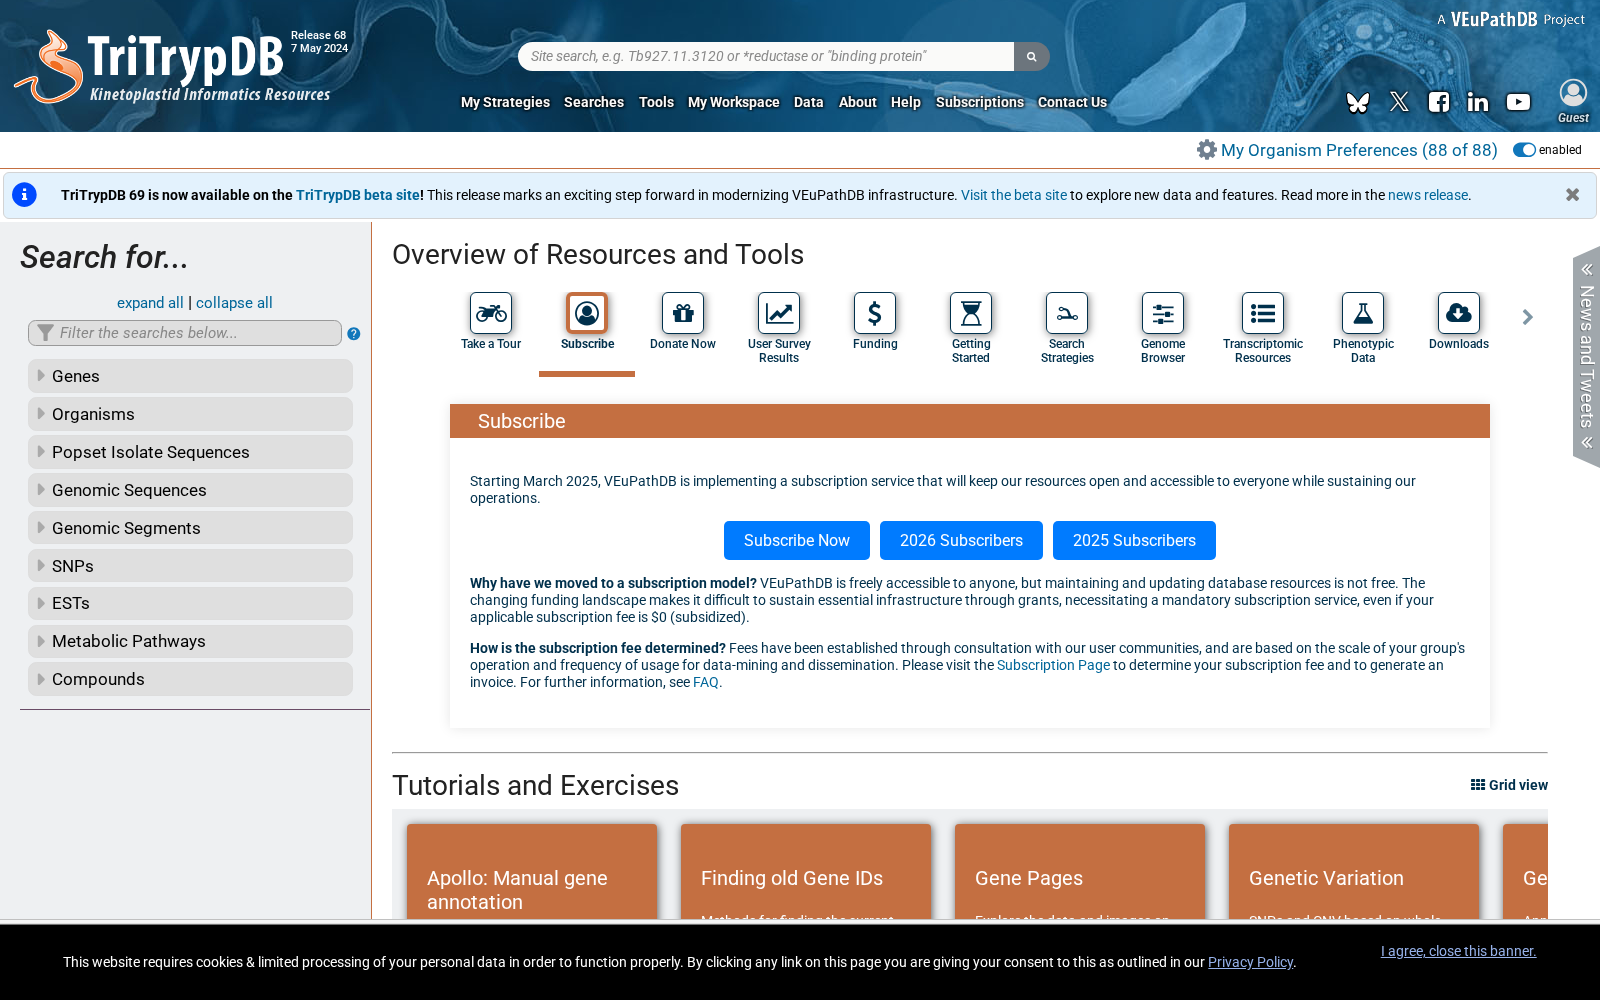Click the Subscribe Now button
The image size is (1600, 1000).
tap(797, 540)
